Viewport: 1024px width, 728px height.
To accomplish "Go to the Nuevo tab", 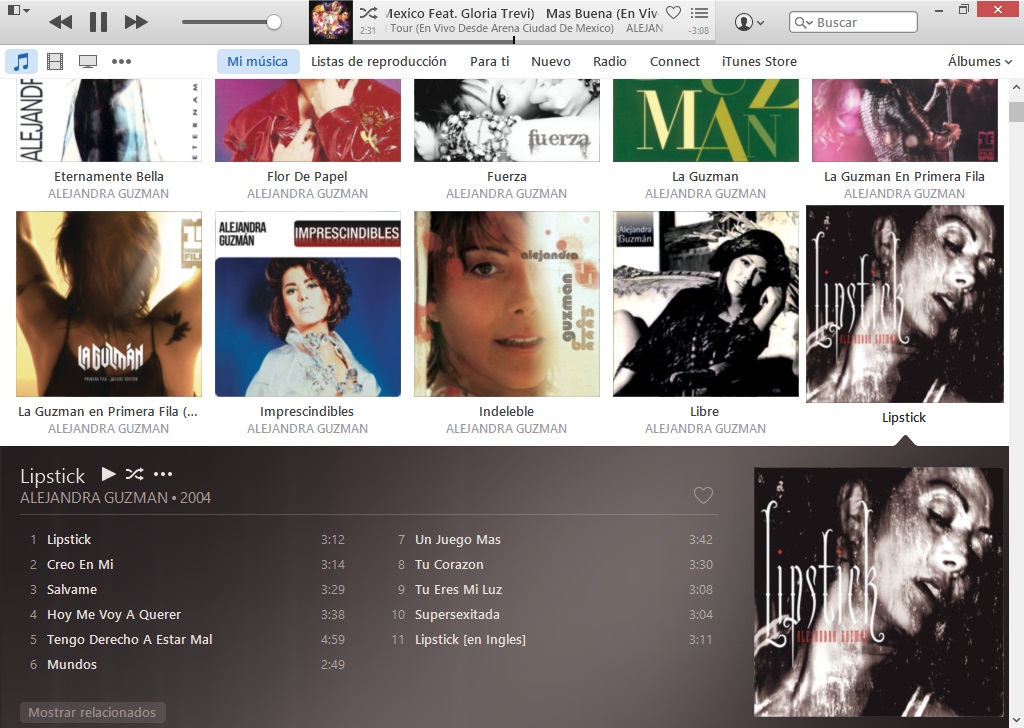I will click(x=551, y=61).
